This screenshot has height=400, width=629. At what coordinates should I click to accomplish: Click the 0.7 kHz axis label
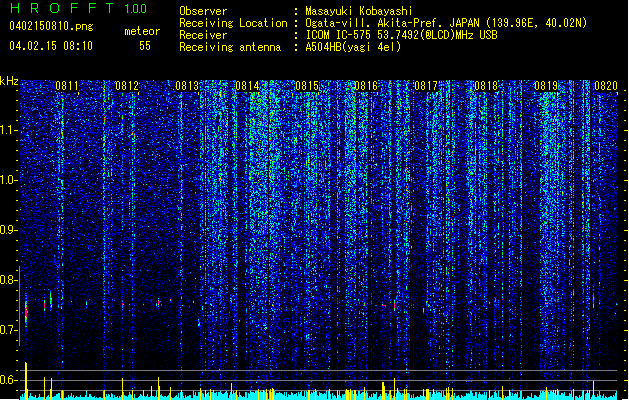9,330
